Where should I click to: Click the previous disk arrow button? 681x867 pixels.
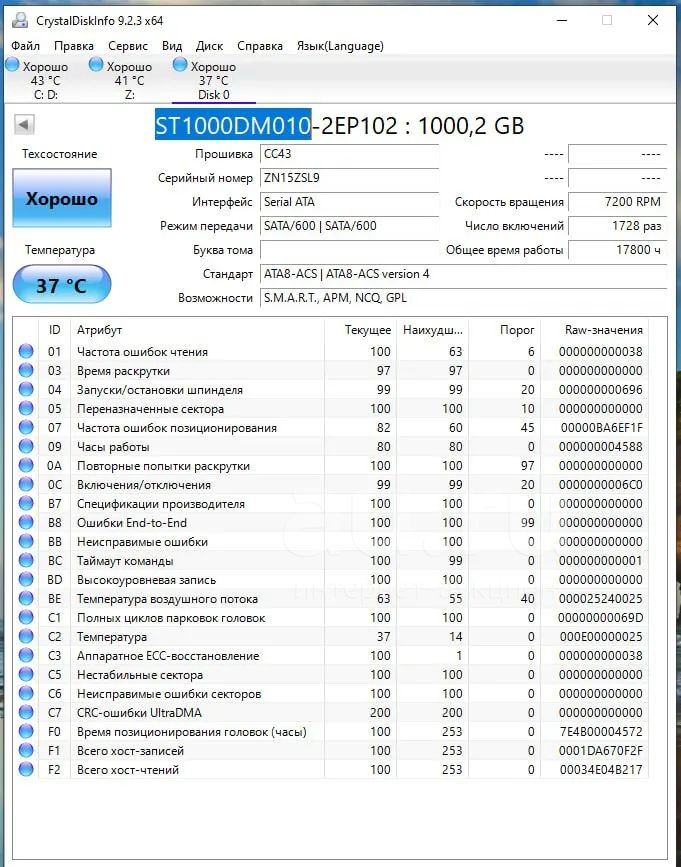[24, 124]
